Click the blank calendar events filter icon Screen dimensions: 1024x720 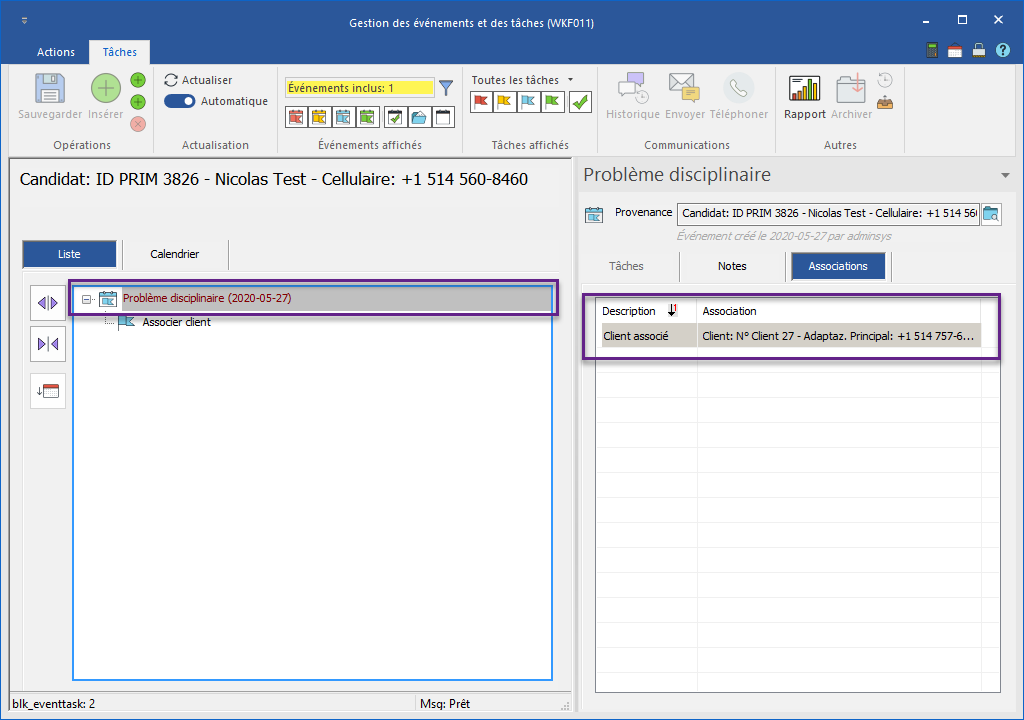click(x=443, y=118)
